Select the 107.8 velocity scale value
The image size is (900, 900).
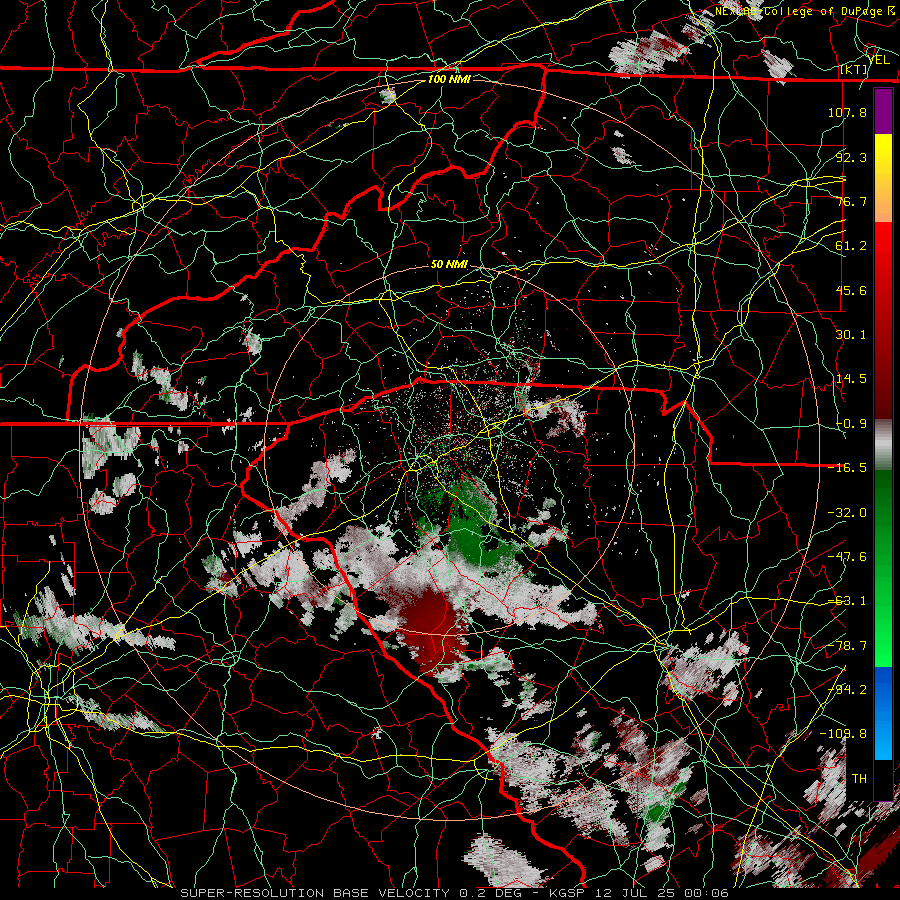[x=847, y=112]
